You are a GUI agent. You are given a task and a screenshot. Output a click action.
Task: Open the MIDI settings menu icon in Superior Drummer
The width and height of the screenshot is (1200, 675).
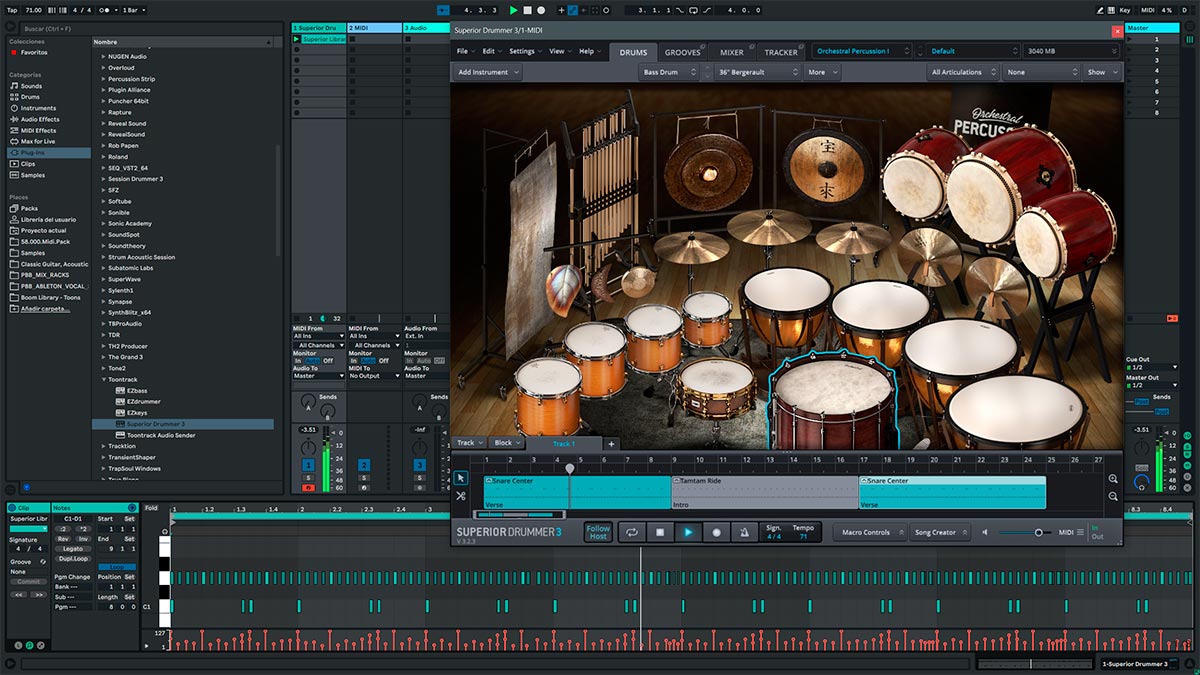(x=1080, y=532)
